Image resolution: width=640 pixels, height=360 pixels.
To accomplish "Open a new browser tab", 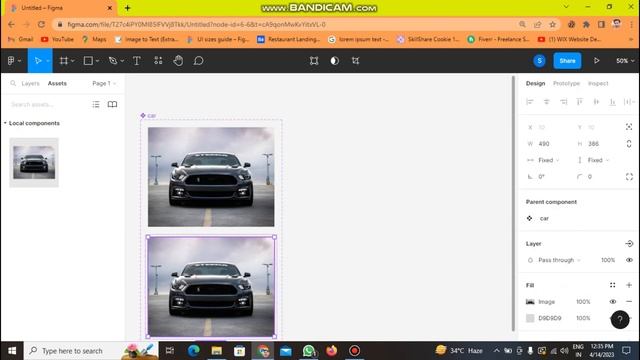I will (x=127, y=8).
